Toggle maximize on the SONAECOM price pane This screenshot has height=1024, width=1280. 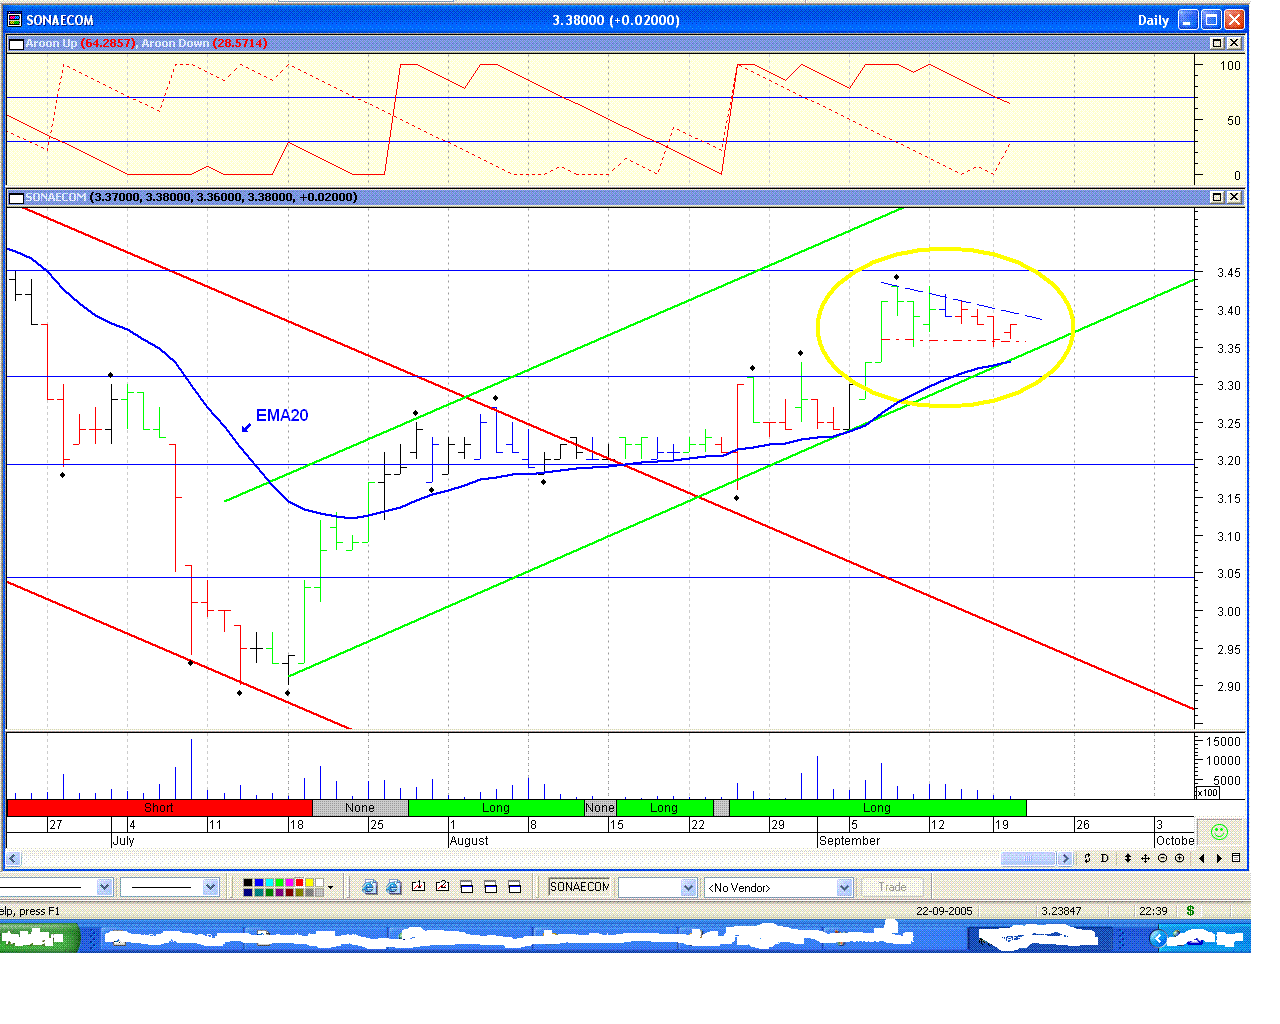[x=1217, y=197]
